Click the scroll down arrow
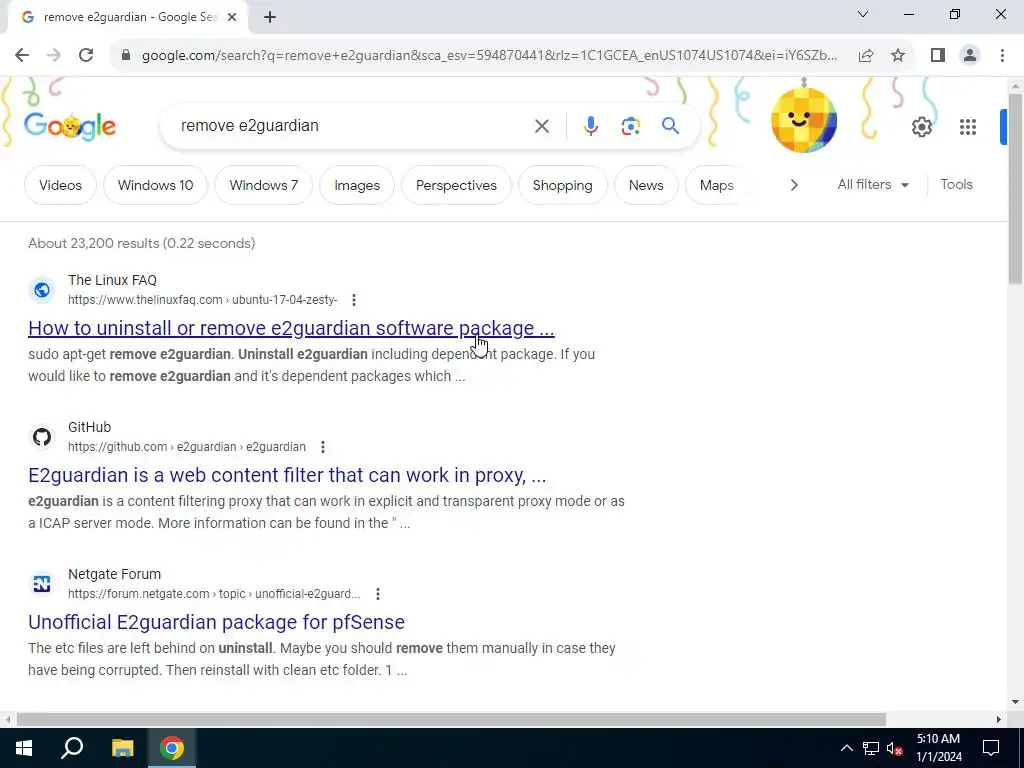This screenshot has width=1024, height=768. click(x=1015, y=703)
